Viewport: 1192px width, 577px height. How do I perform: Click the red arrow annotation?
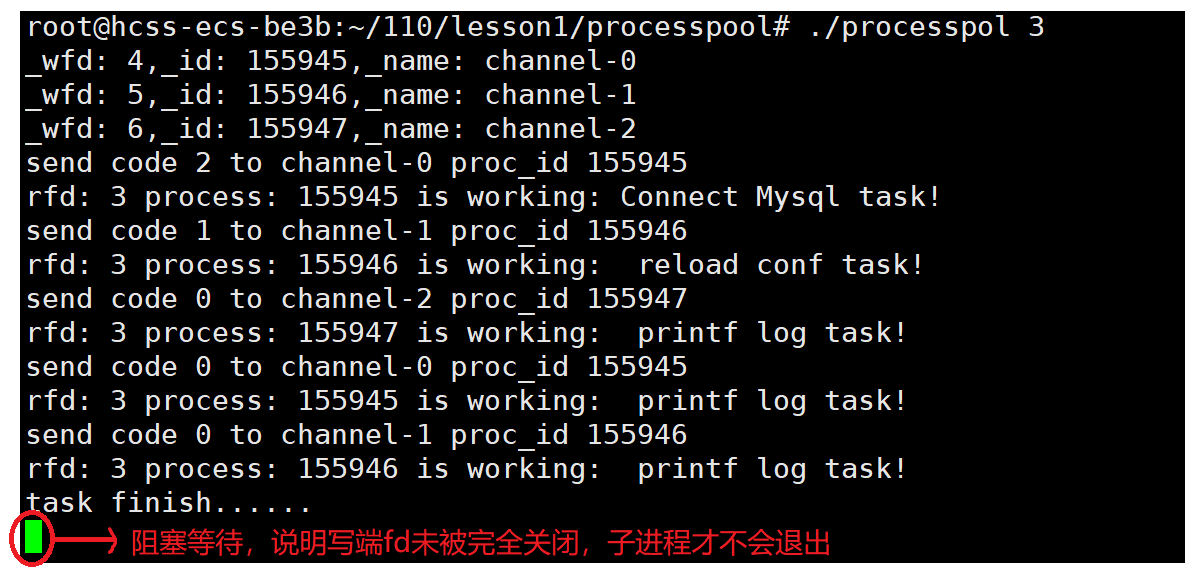click(85, 541)
